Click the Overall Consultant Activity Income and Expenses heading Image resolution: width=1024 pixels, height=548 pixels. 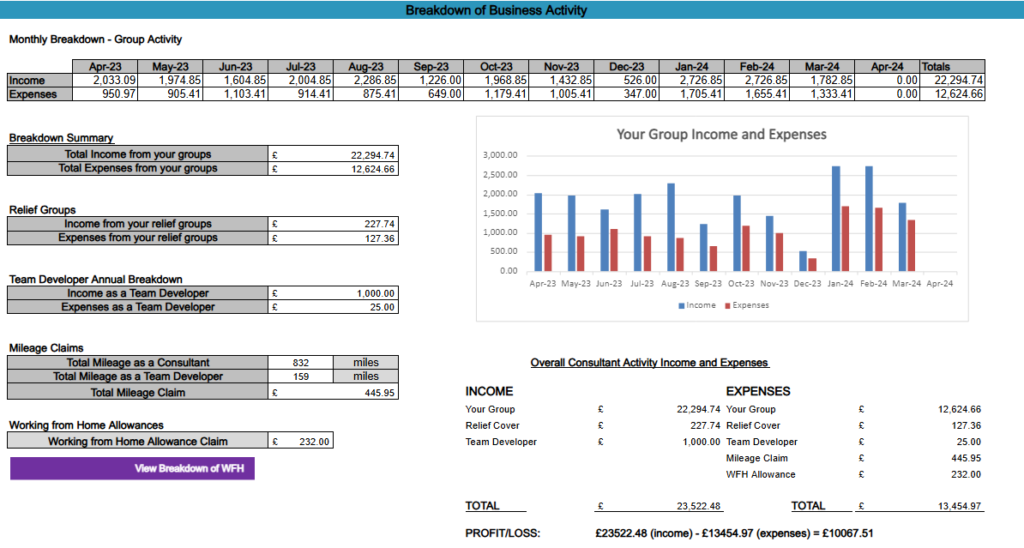coord(649,363)
